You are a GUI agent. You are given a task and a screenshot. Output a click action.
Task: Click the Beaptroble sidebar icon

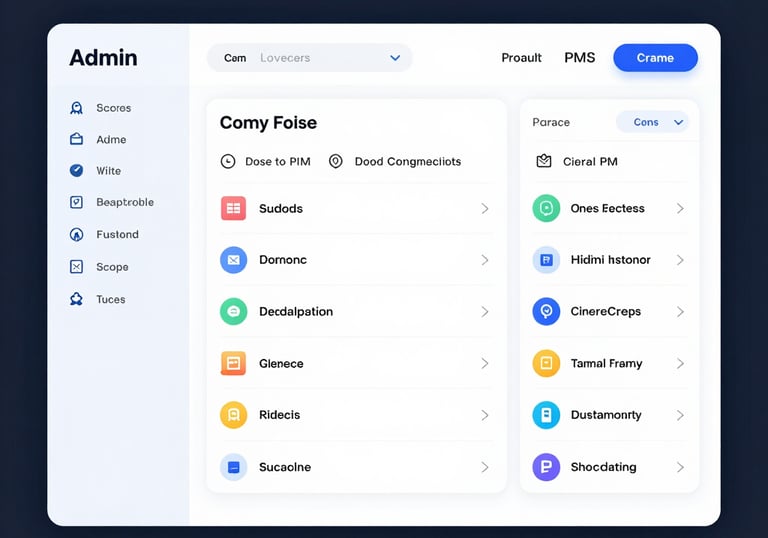pos(76,202)
